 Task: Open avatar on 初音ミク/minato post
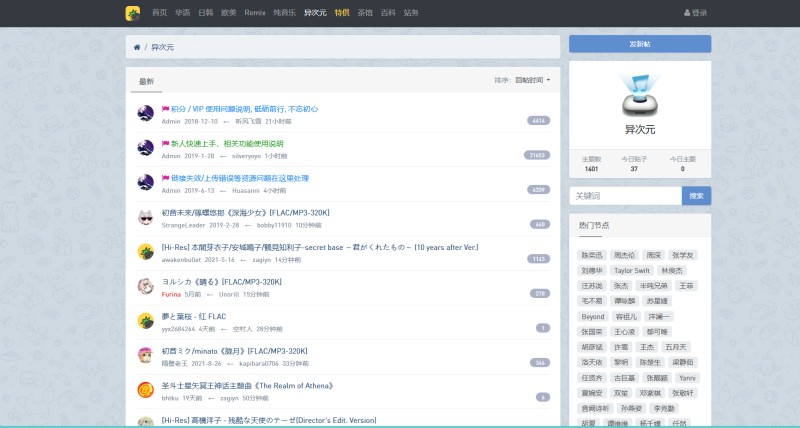pyautogui.click(x=145, y=356)
